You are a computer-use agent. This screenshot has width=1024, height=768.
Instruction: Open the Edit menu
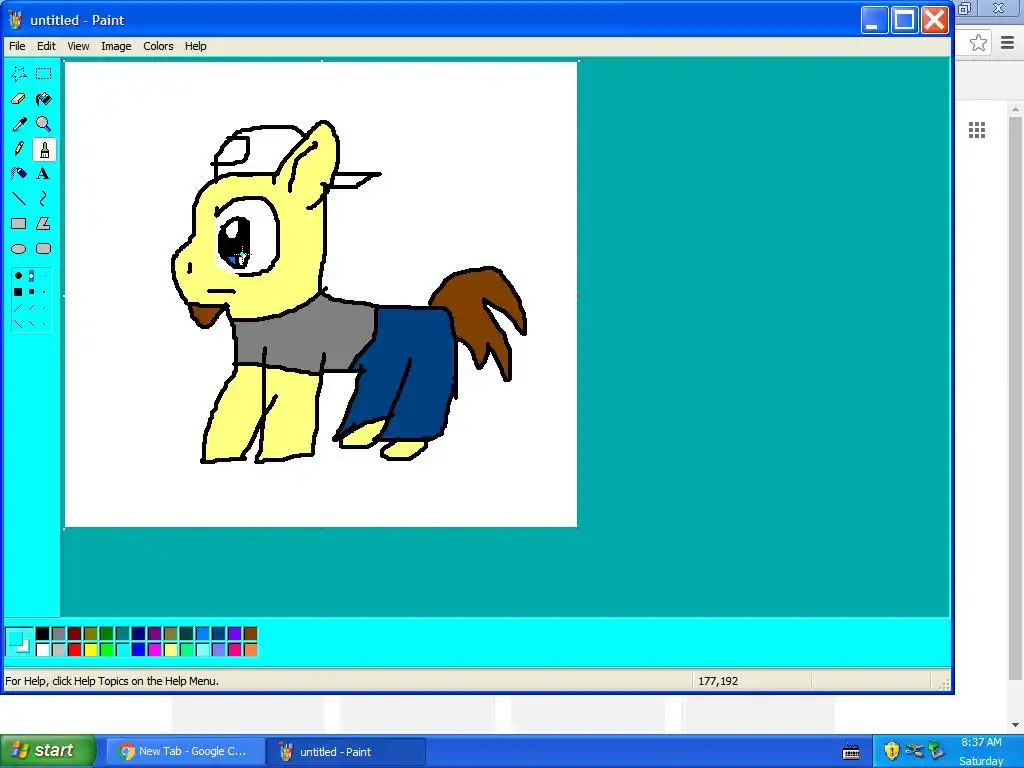point(46,46)
